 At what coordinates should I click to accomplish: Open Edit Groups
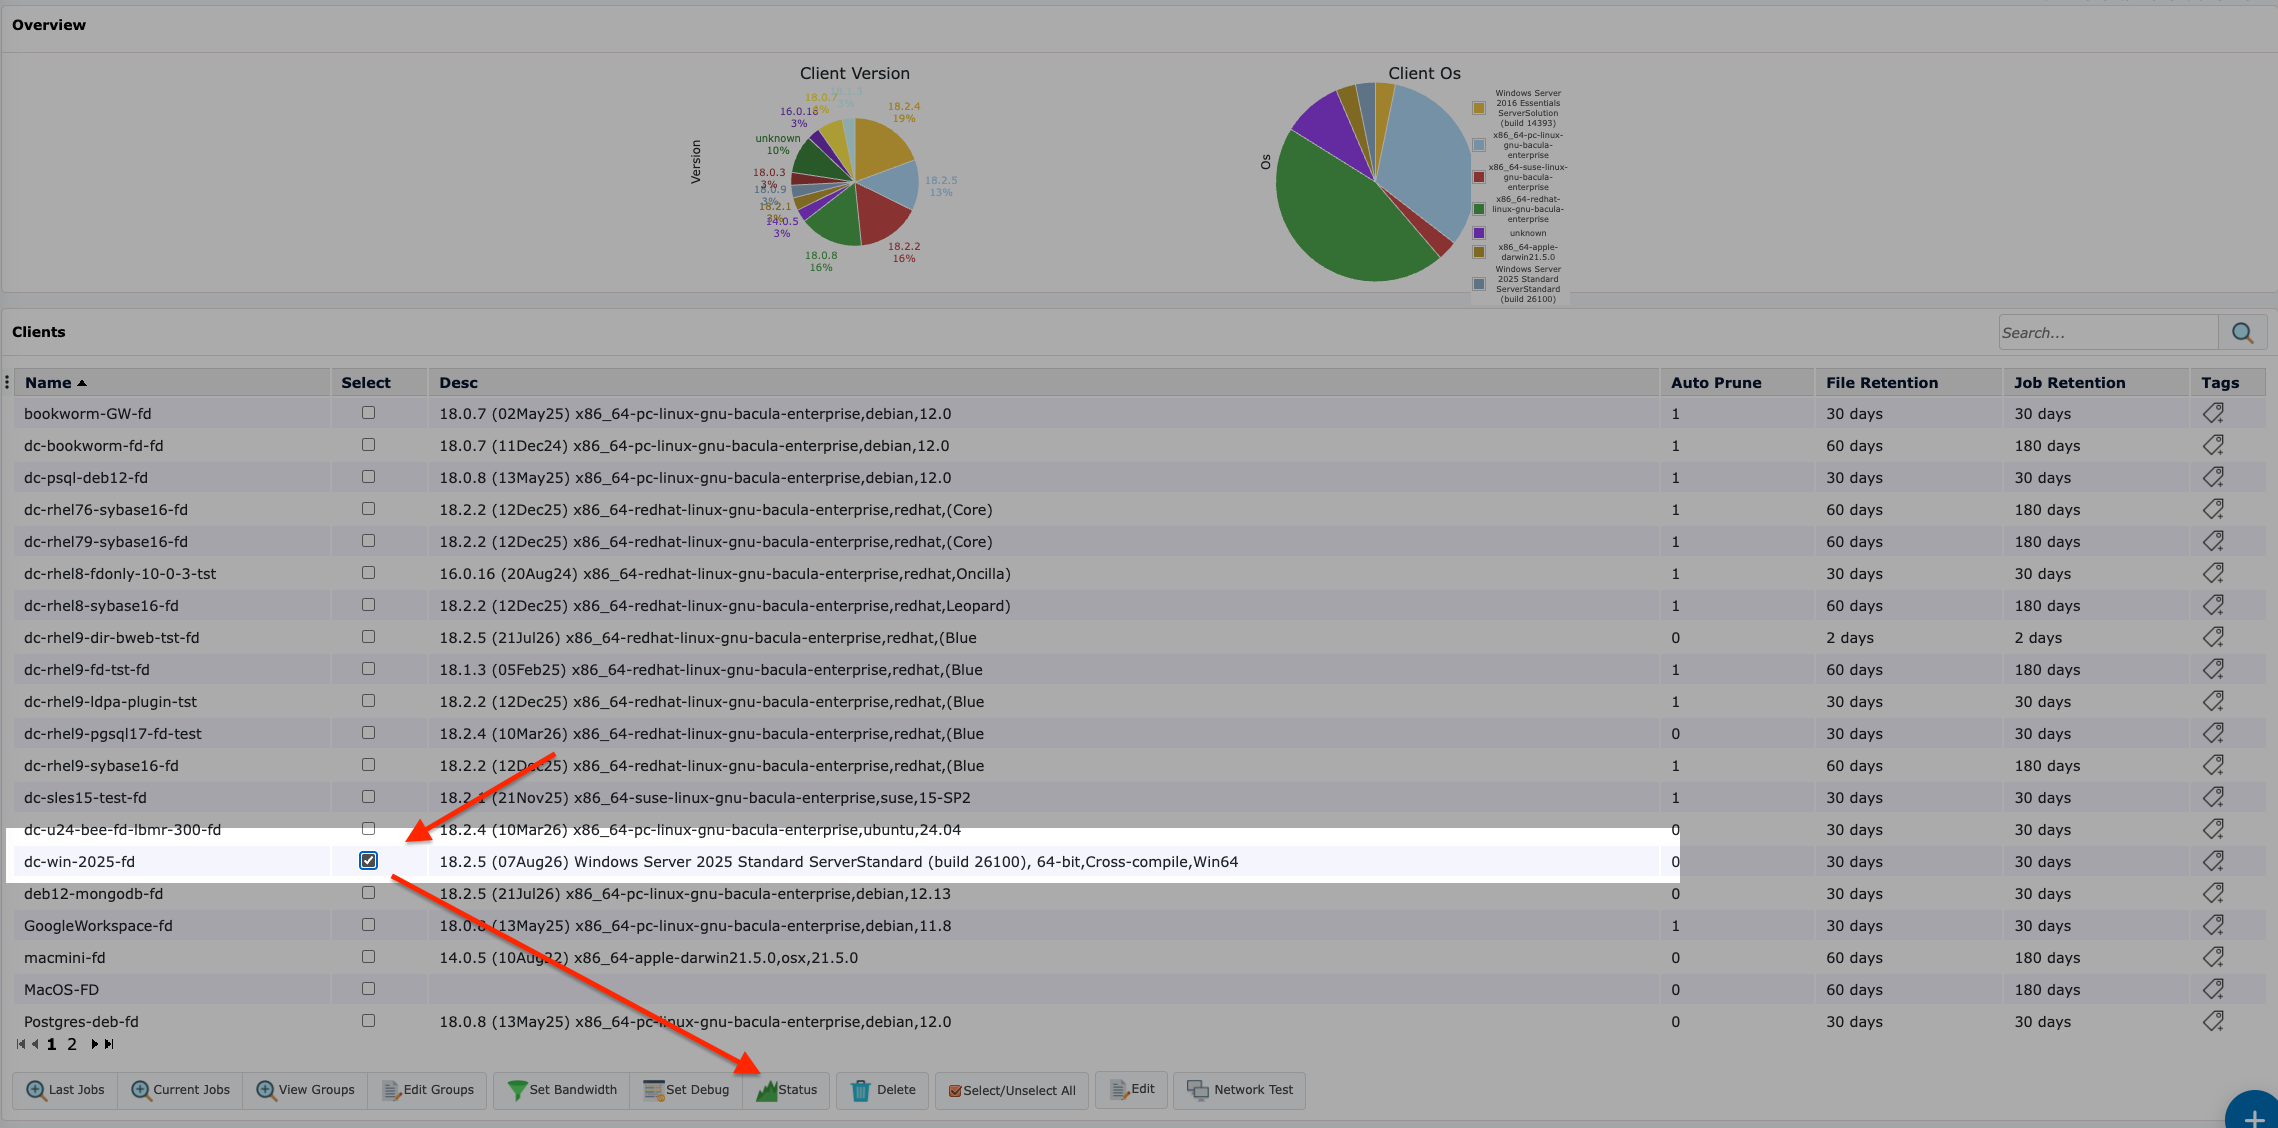point(428,1090)
